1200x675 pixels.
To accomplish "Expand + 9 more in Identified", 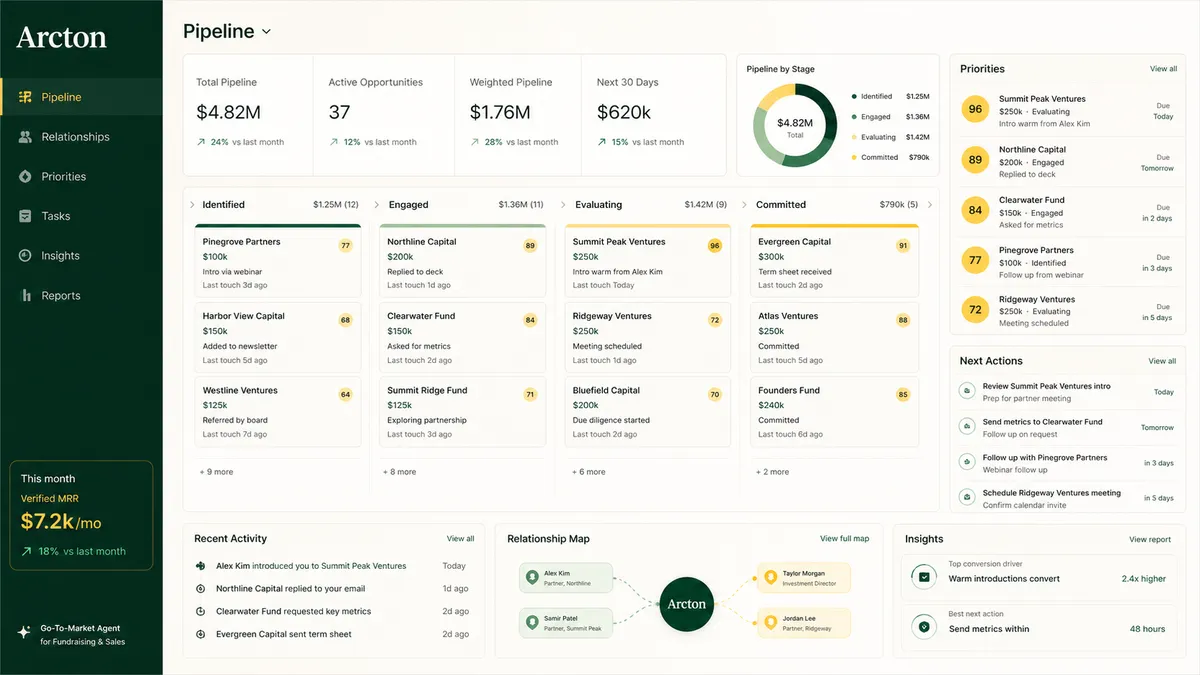I will (x=216, y=472).
